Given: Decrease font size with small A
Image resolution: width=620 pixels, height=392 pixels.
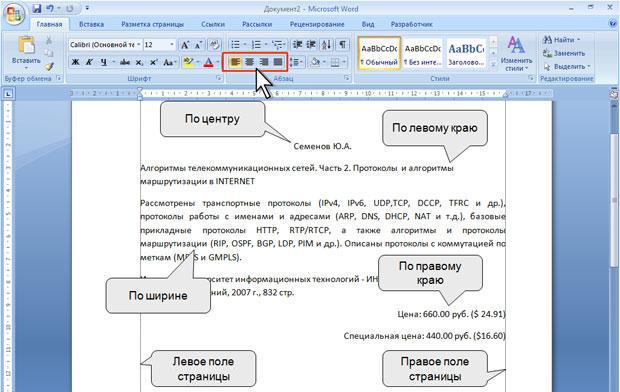Looking at the screenshot, I should tap(198, 45).
